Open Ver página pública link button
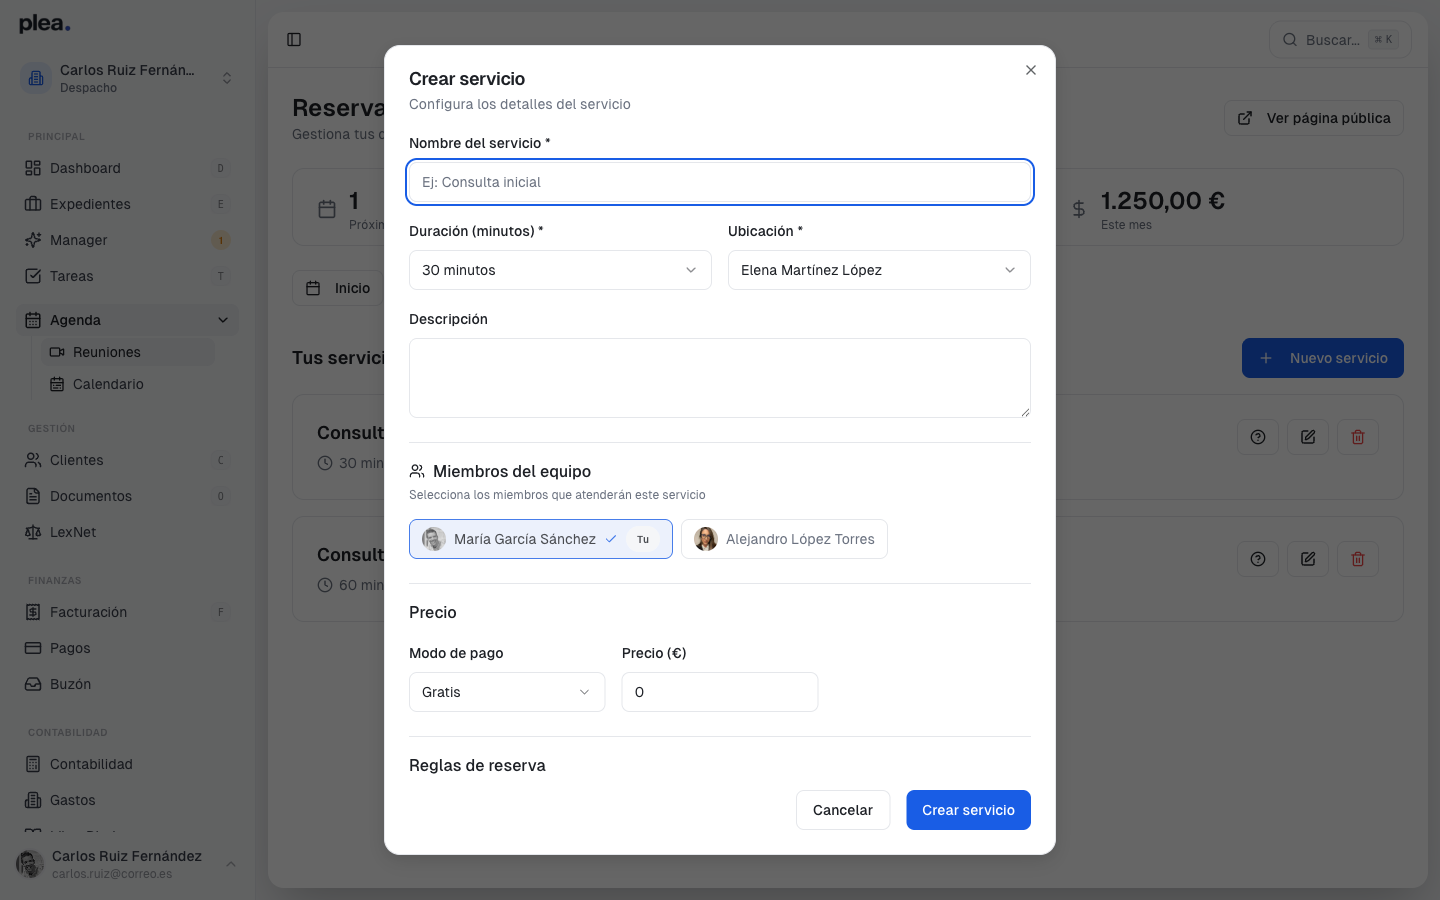 1314,118
